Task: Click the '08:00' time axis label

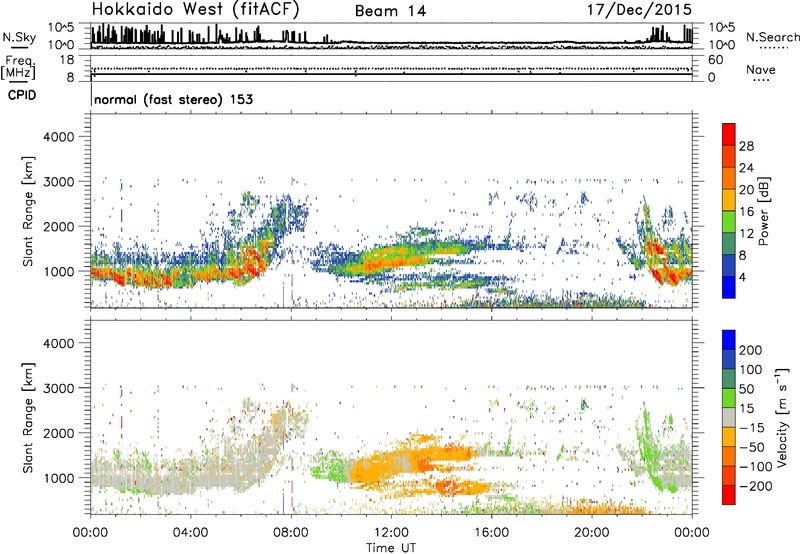Action: tap(291, 533)
